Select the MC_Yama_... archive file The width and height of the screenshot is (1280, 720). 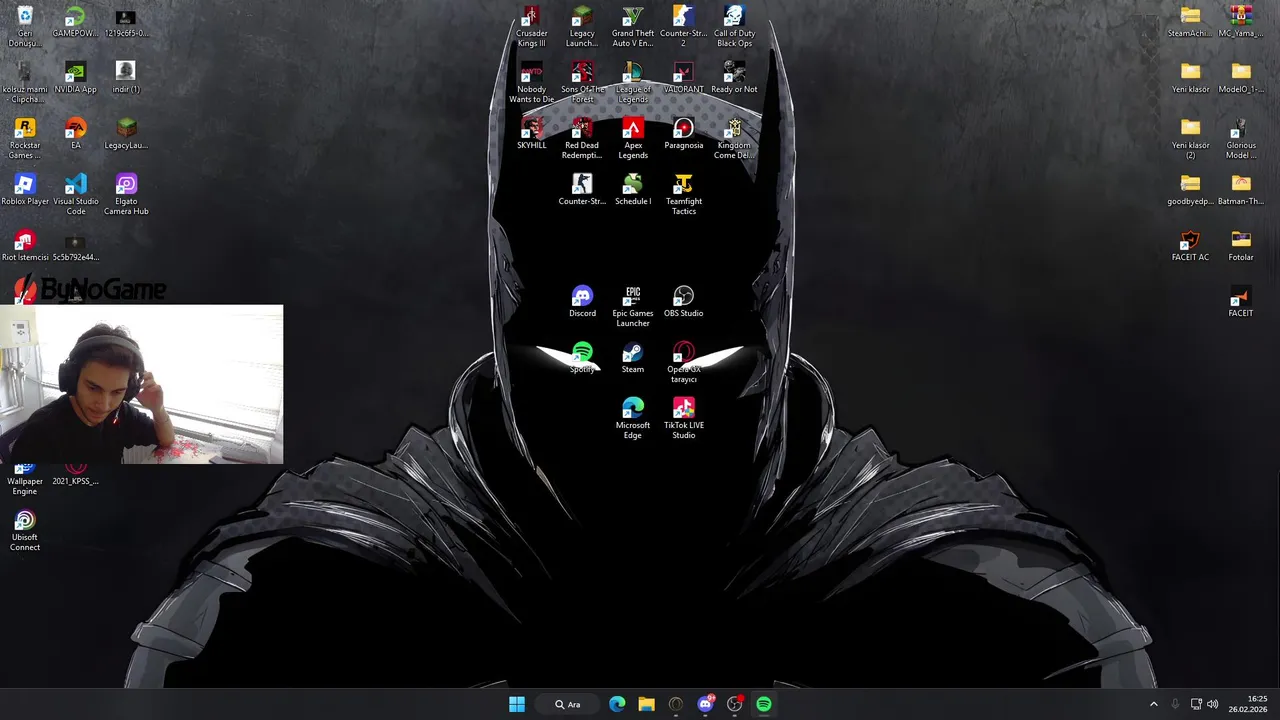(x=1241, y=22)
